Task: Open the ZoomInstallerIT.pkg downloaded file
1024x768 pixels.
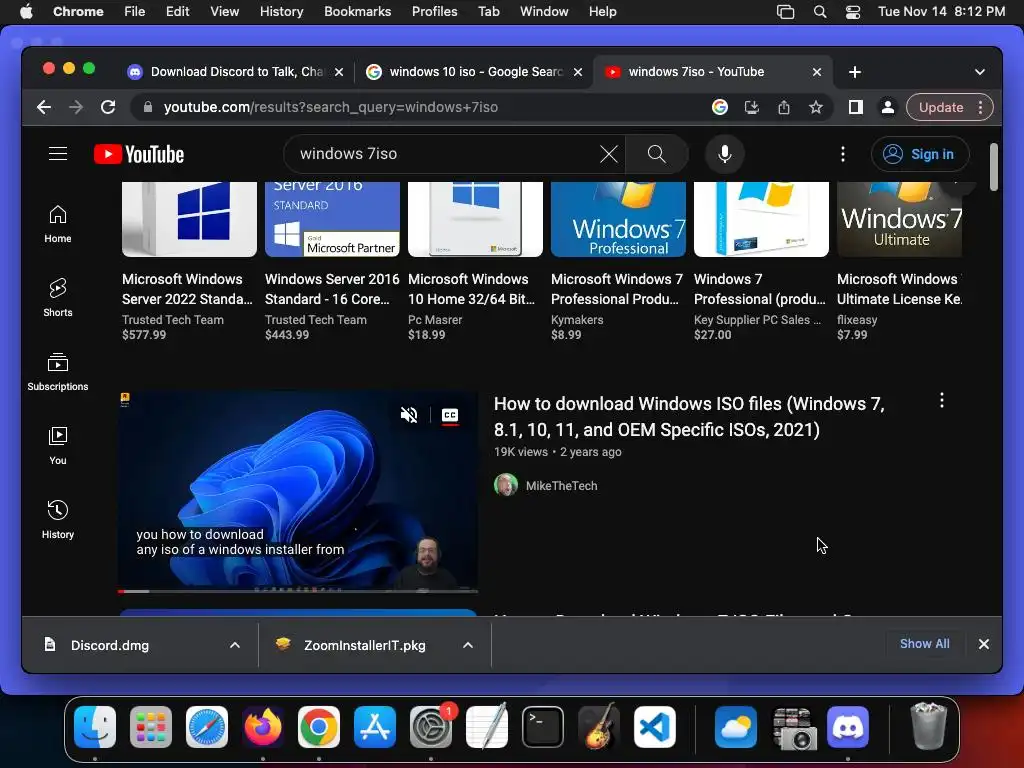Action: [364, 645]
